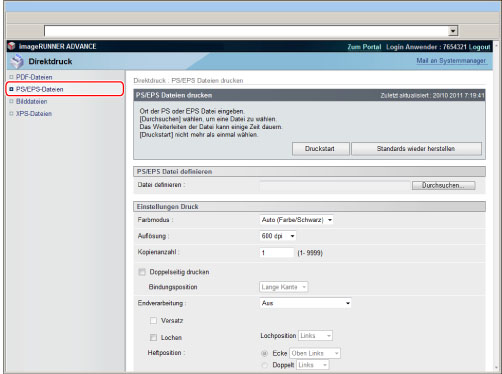Click the bullet icon beside PDF-Dateien
Image resolution: width=502 pixels, height=374 pixels.
pyautogui.click(x=11, y=77)
